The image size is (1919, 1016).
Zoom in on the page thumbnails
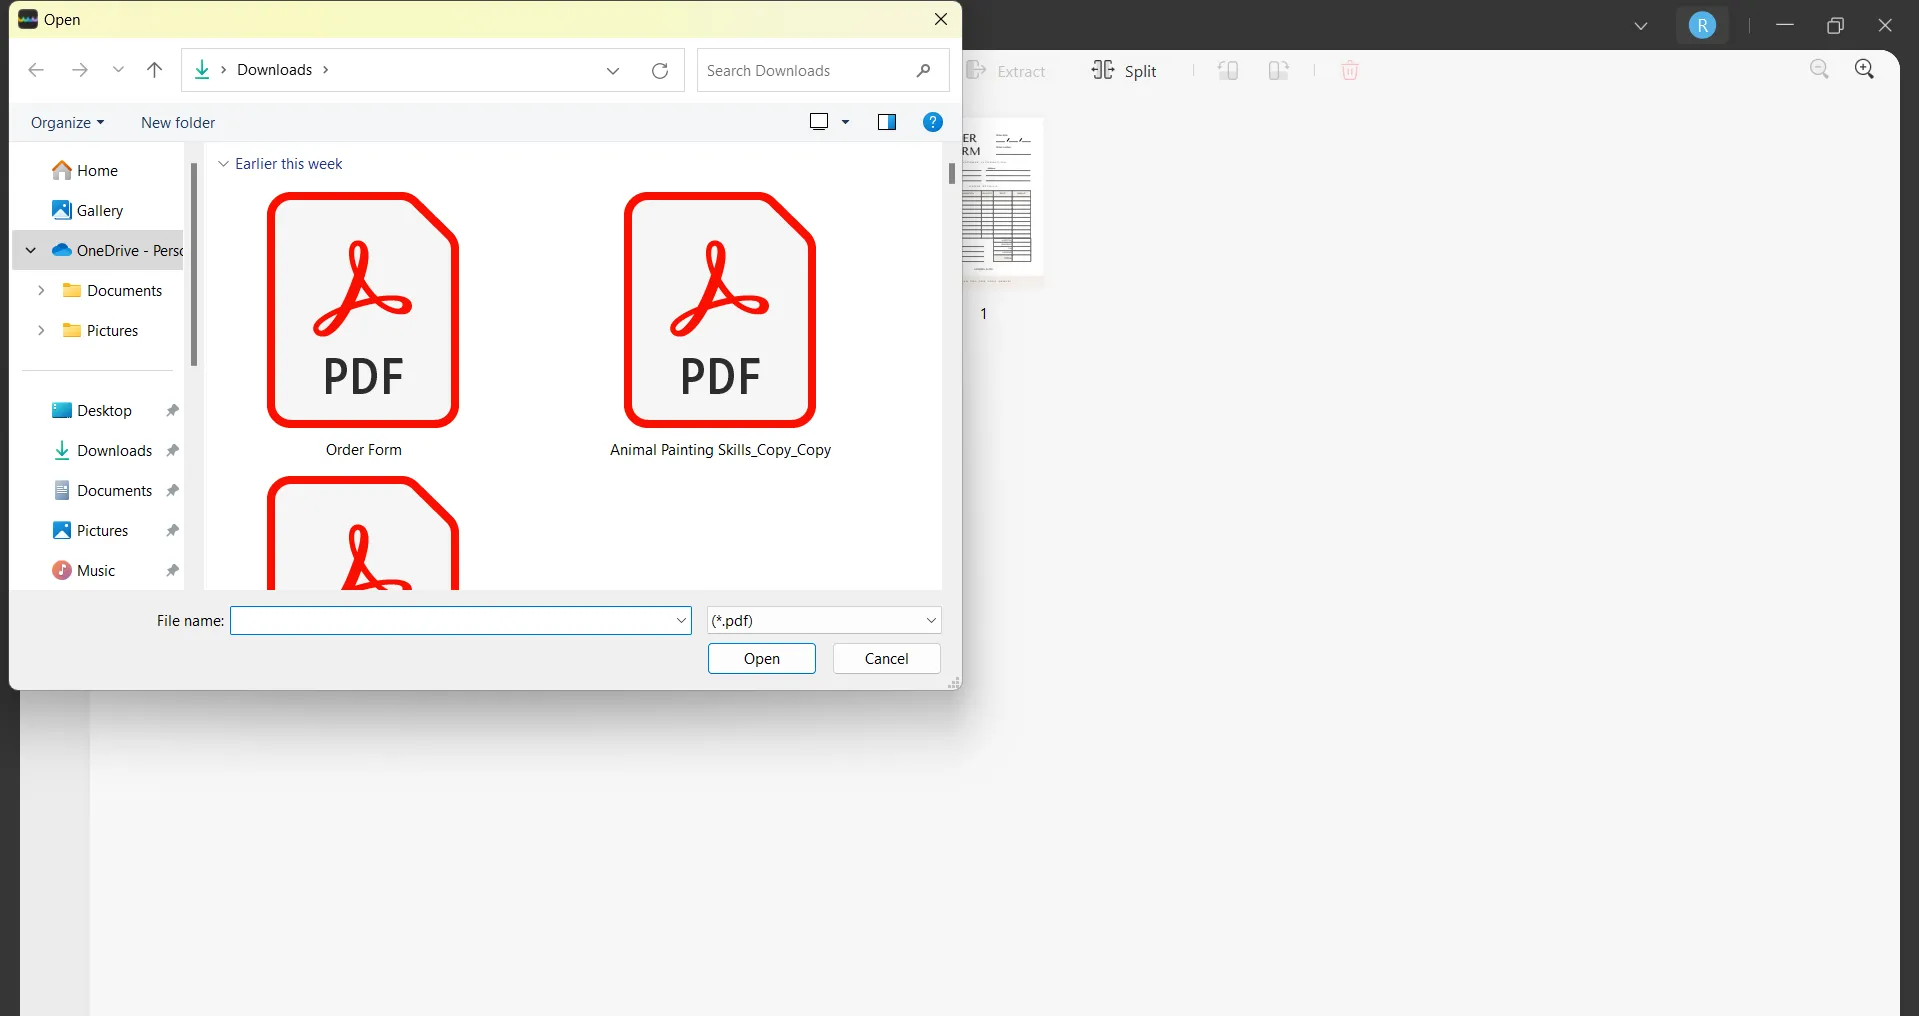pos(1865,69)
